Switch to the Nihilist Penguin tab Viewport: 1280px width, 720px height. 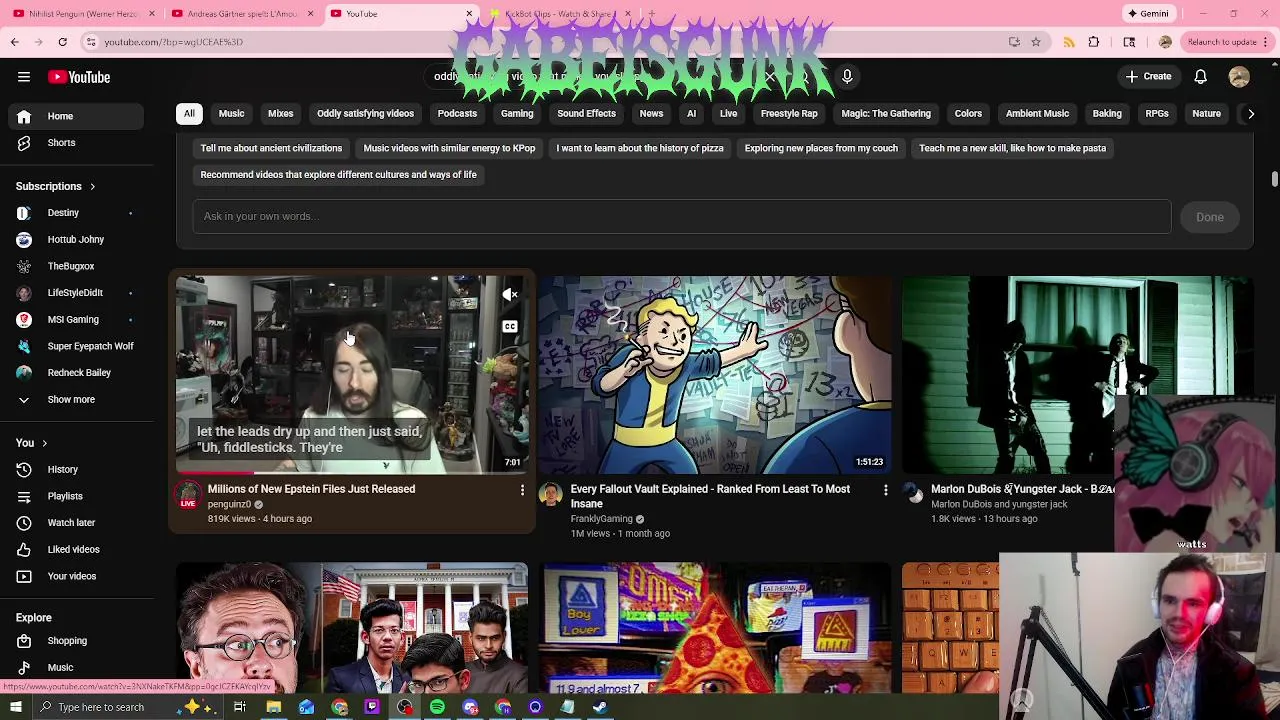(x=82, y=14)
